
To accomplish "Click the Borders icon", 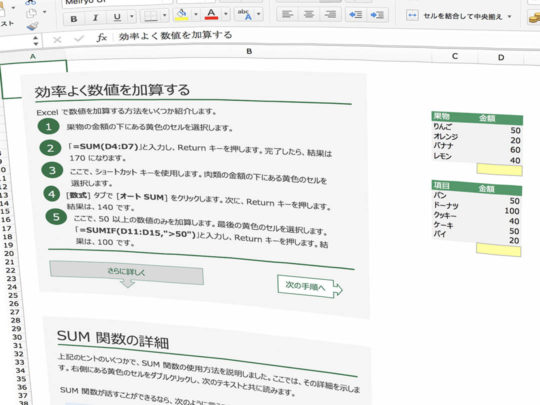I will coord(150,16).
